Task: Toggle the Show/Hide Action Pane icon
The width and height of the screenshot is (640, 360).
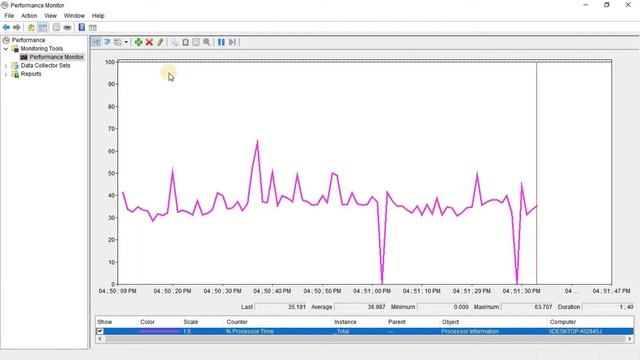Action: pos(93,27)
